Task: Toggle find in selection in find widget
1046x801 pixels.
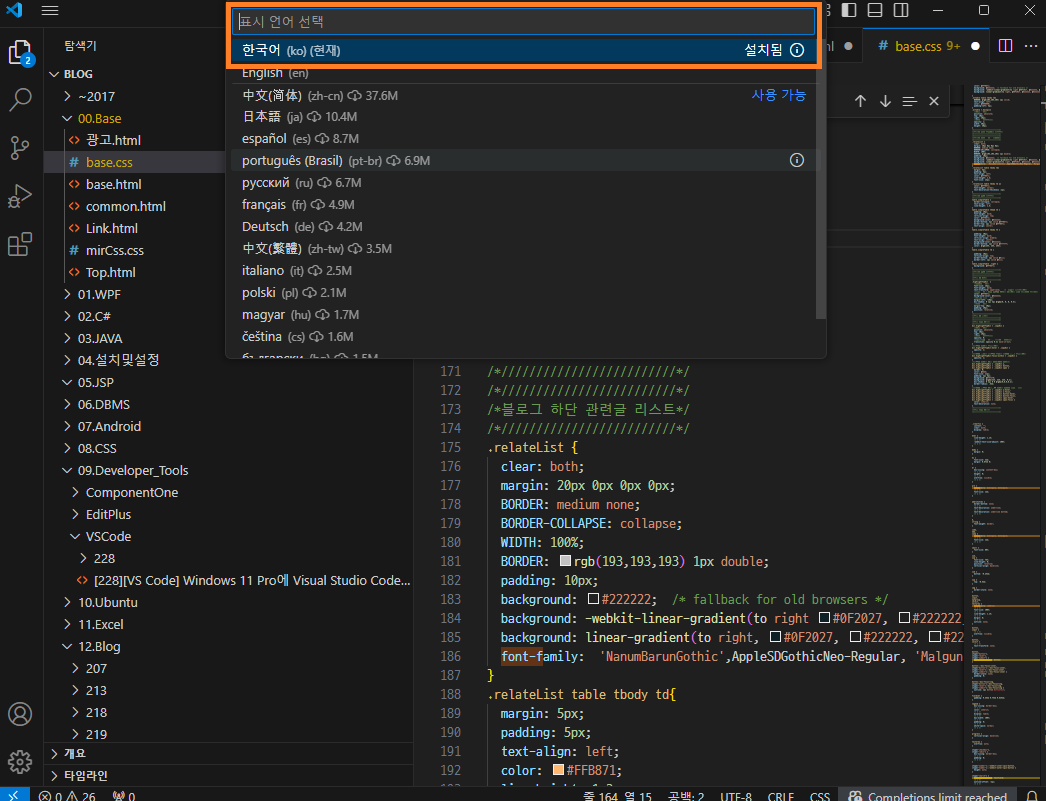Action: point(909,101)
